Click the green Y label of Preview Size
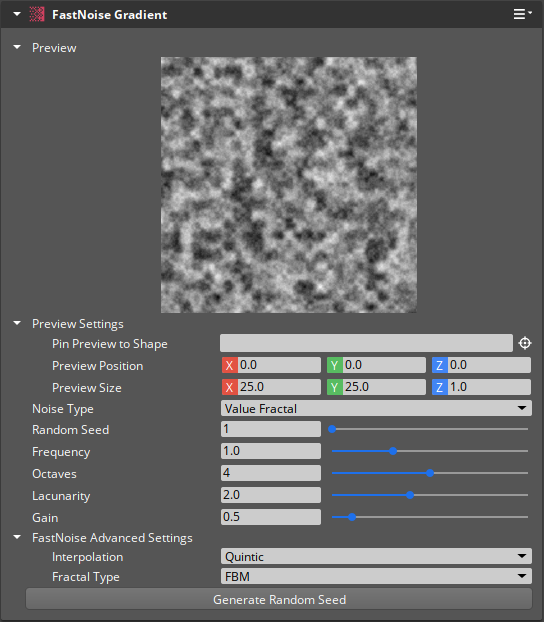Viewport: 544px width, 622px height. click(x=335, y=387)
